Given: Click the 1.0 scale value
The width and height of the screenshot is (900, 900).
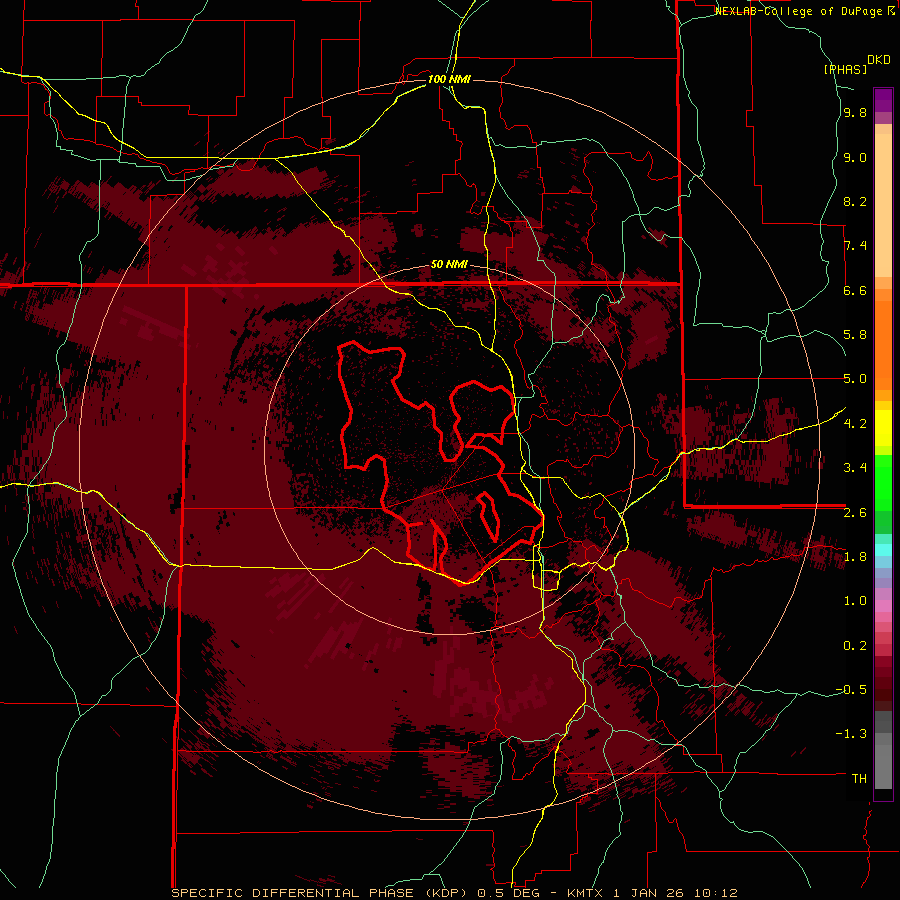Looking at the screenshot, I should (855, 602).
